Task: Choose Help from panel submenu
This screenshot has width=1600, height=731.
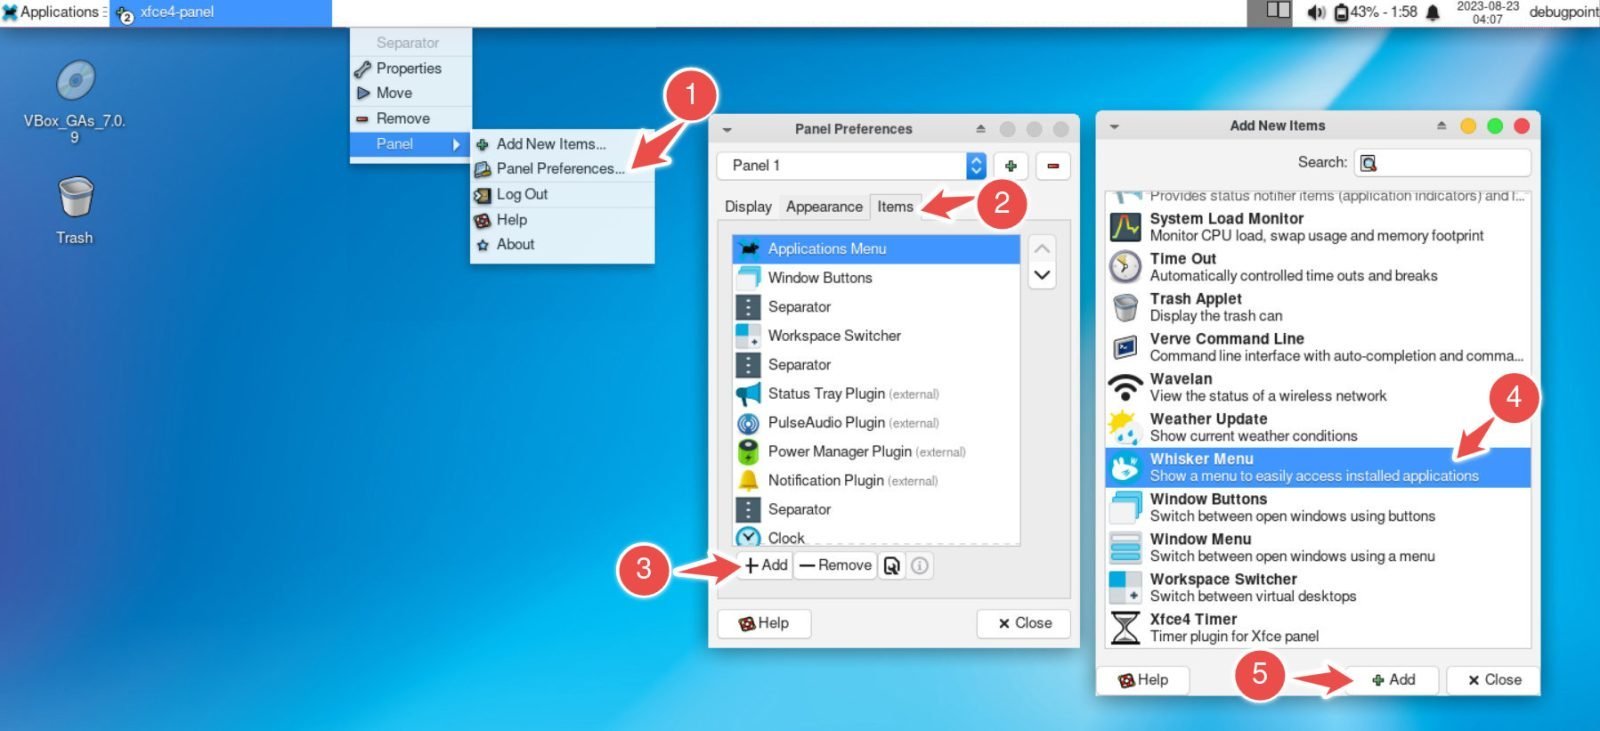Action: pyautogui.click(x=562, y=219)
